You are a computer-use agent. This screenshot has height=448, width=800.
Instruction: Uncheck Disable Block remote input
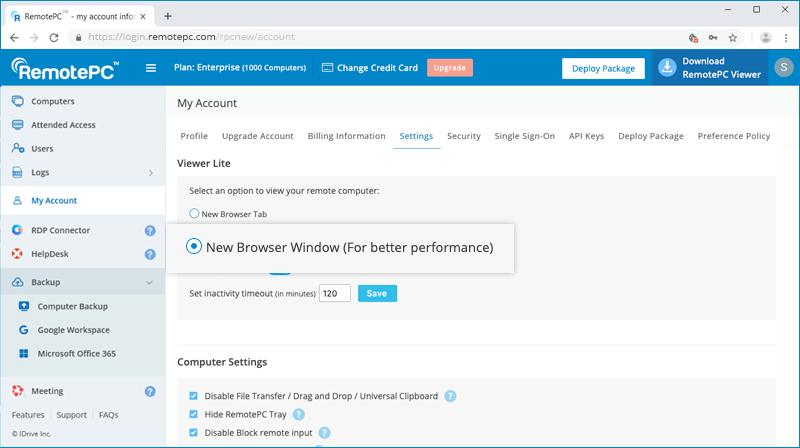click(193, 432)
